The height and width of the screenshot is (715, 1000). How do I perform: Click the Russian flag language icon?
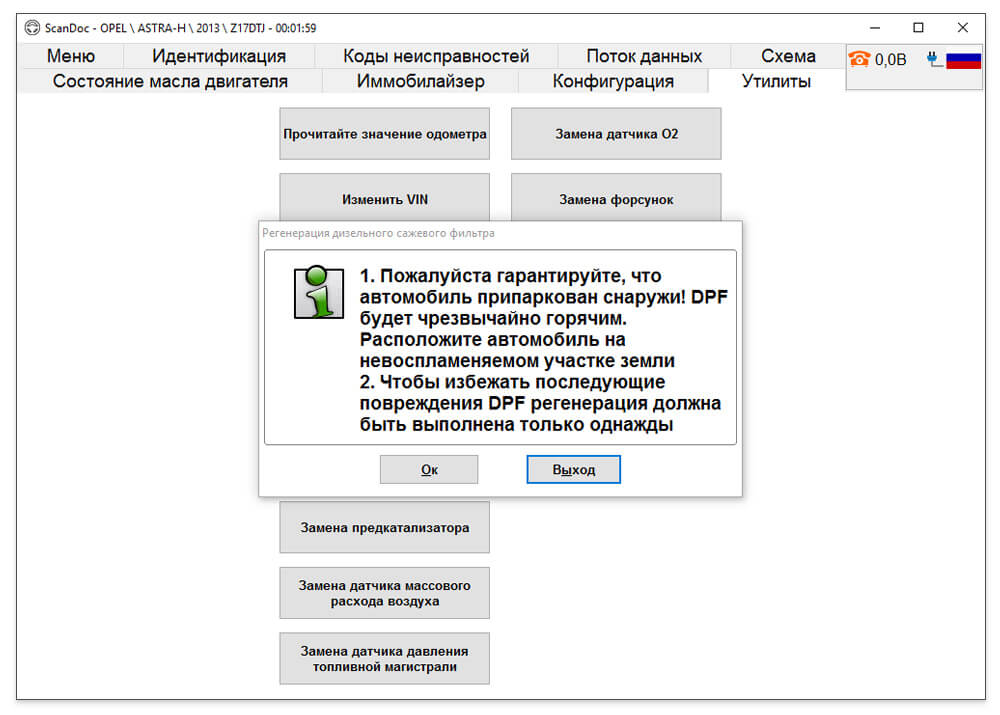(963, 60)
